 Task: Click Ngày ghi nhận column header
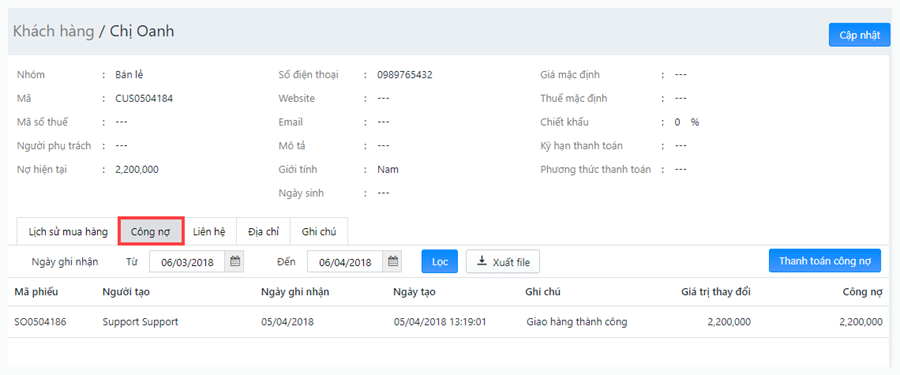pyautogui.click(x=294, y=292)
